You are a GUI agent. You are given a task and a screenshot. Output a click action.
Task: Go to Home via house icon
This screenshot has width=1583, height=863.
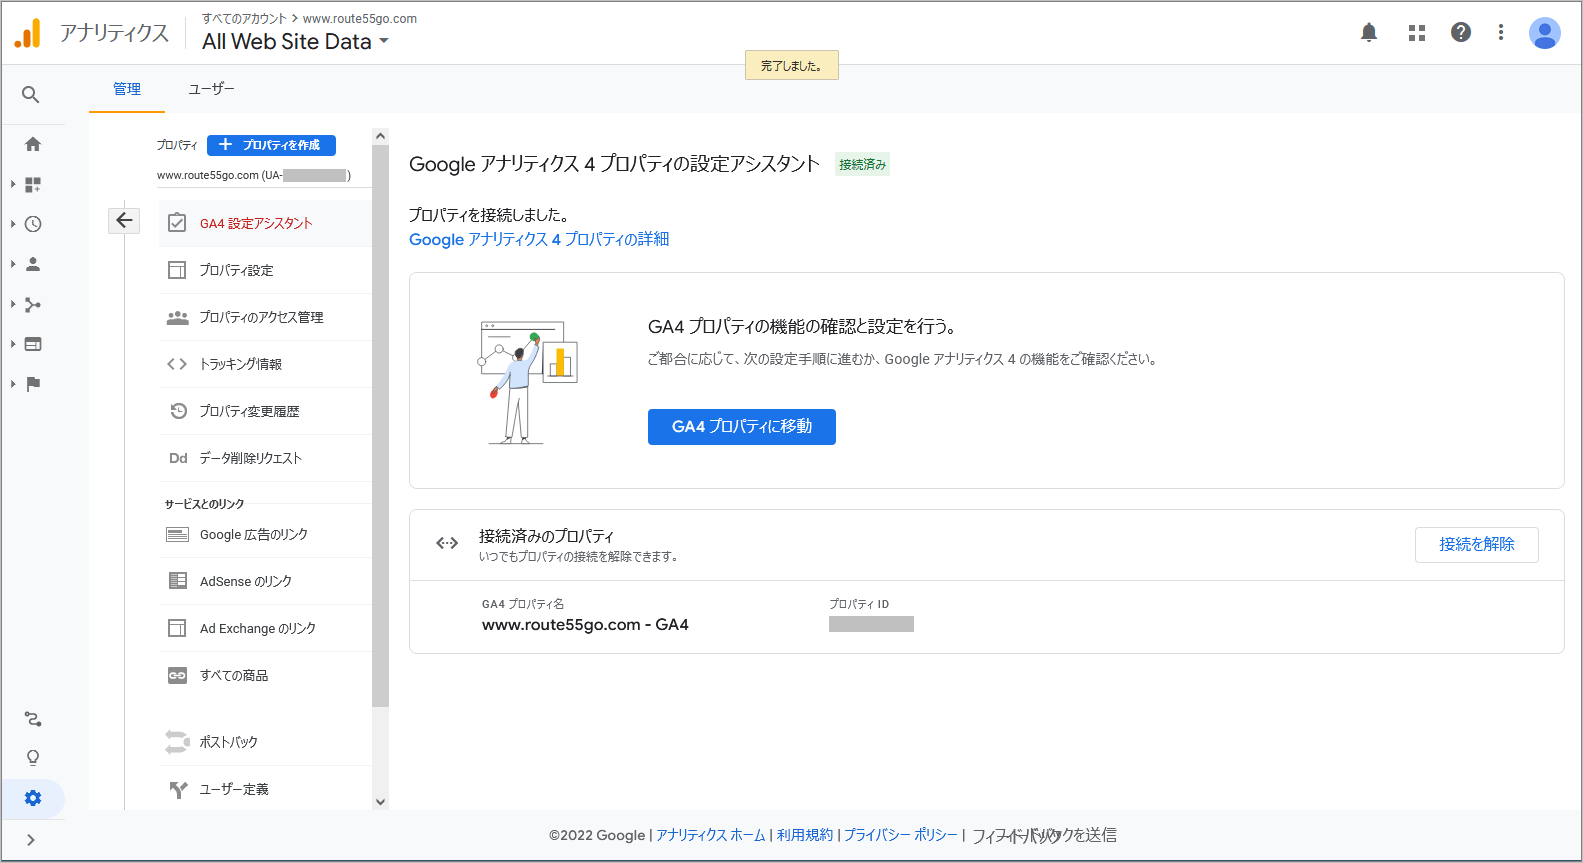(x=33, y=144)
